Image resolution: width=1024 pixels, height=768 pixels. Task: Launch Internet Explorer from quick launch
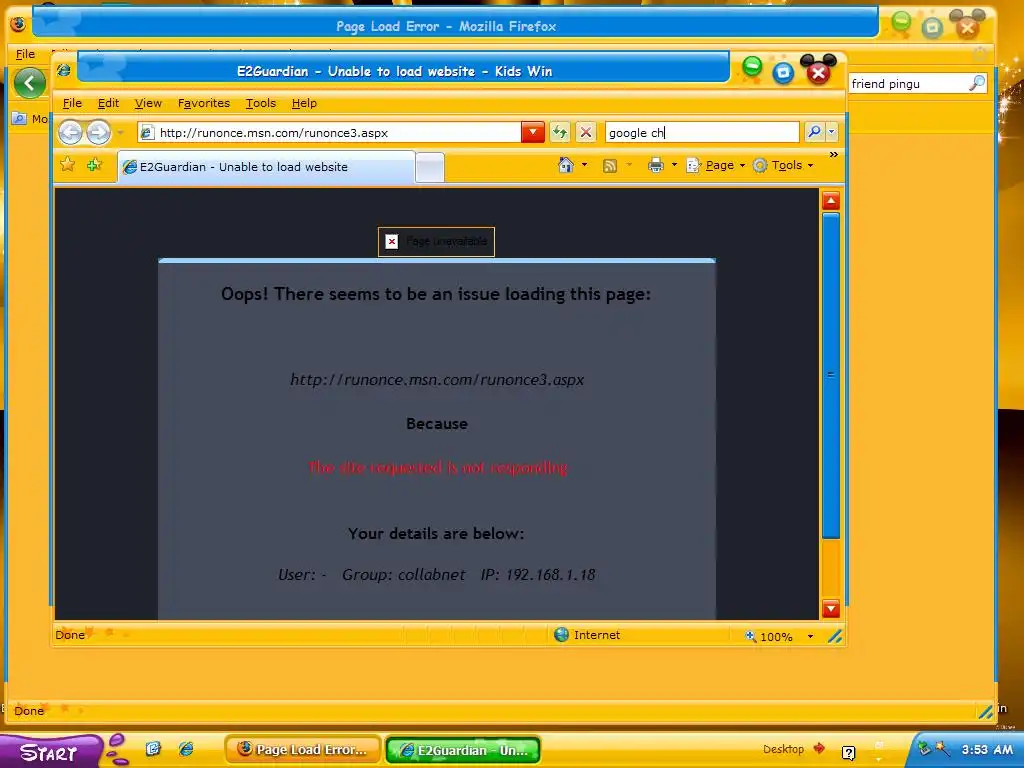pyautogui.click(x=186, y=748)
